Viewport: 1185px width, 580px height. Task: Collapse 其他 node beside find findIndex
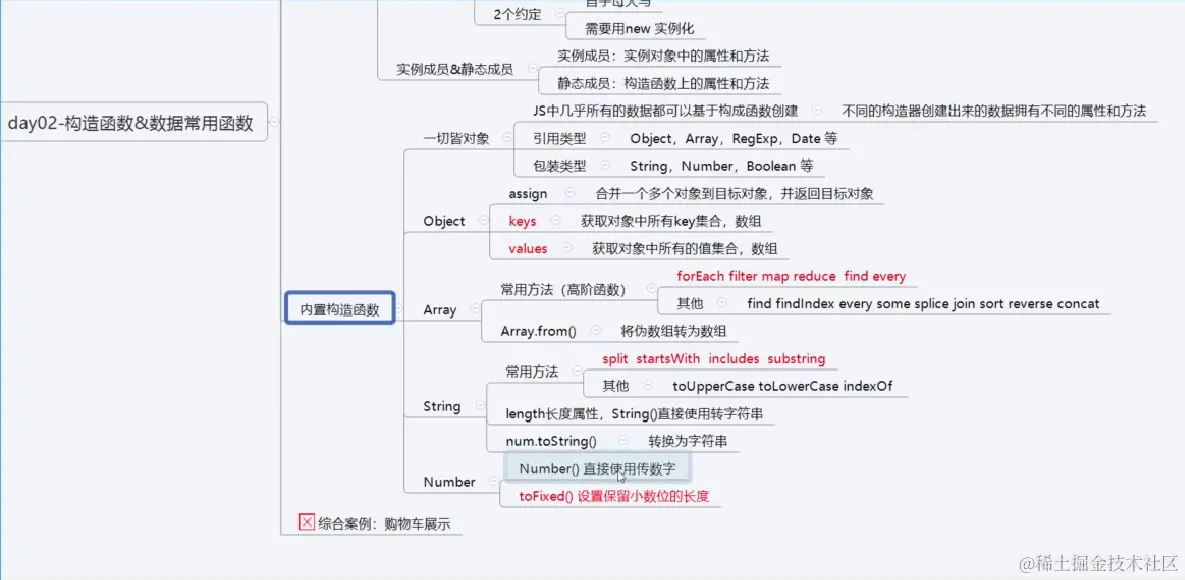[x=720, y=303]
